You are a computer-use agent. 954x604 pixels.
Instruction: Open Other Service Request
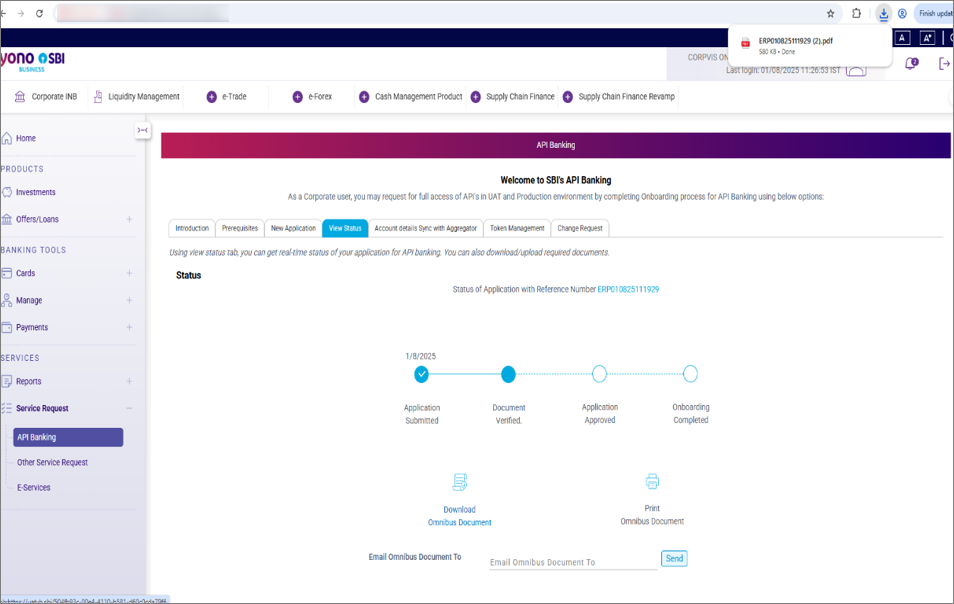click(52, 462)
